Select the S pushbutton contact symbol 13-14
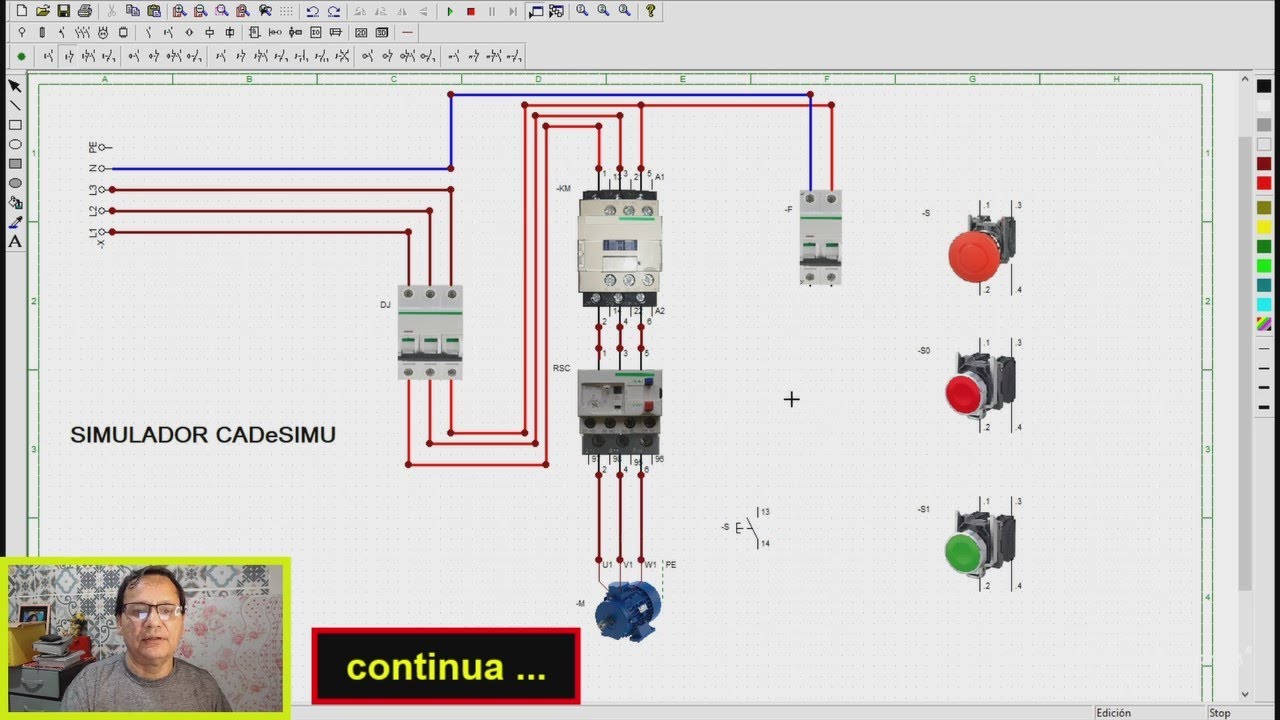Screen dimensions: 1280x720 748,527
